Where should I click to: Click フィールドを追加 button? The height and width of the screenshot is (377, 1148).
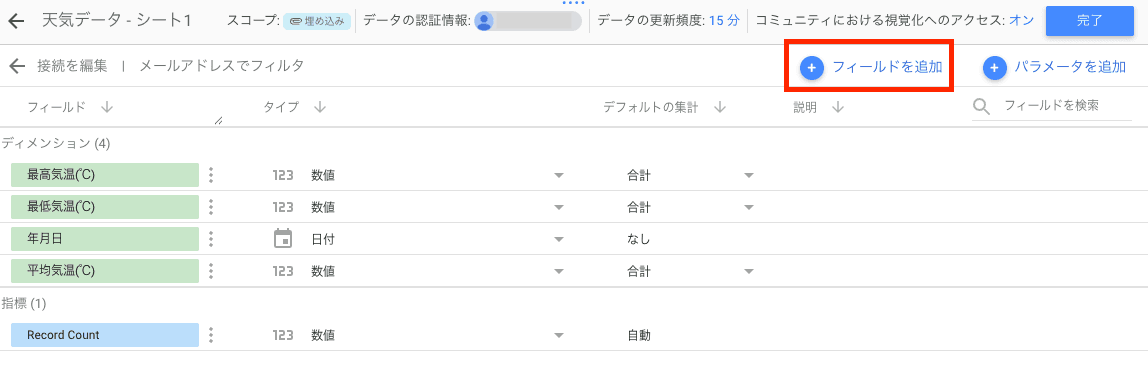(871, 67)
